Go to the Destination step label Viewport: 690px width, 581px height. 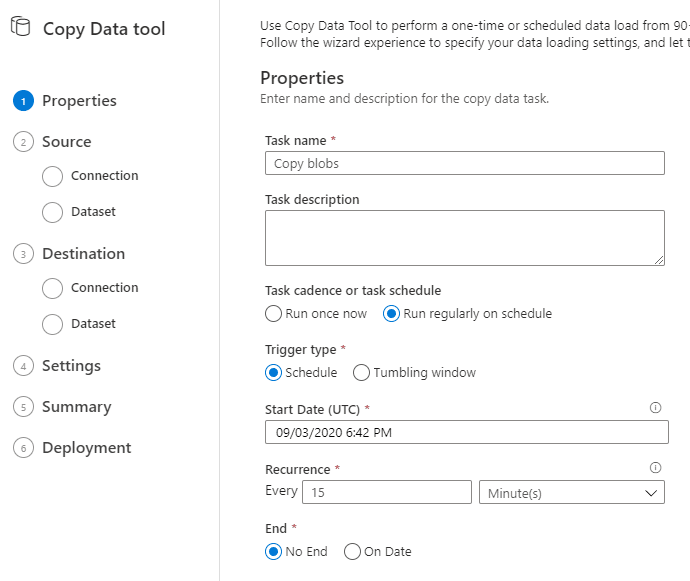tap(84, 254)
